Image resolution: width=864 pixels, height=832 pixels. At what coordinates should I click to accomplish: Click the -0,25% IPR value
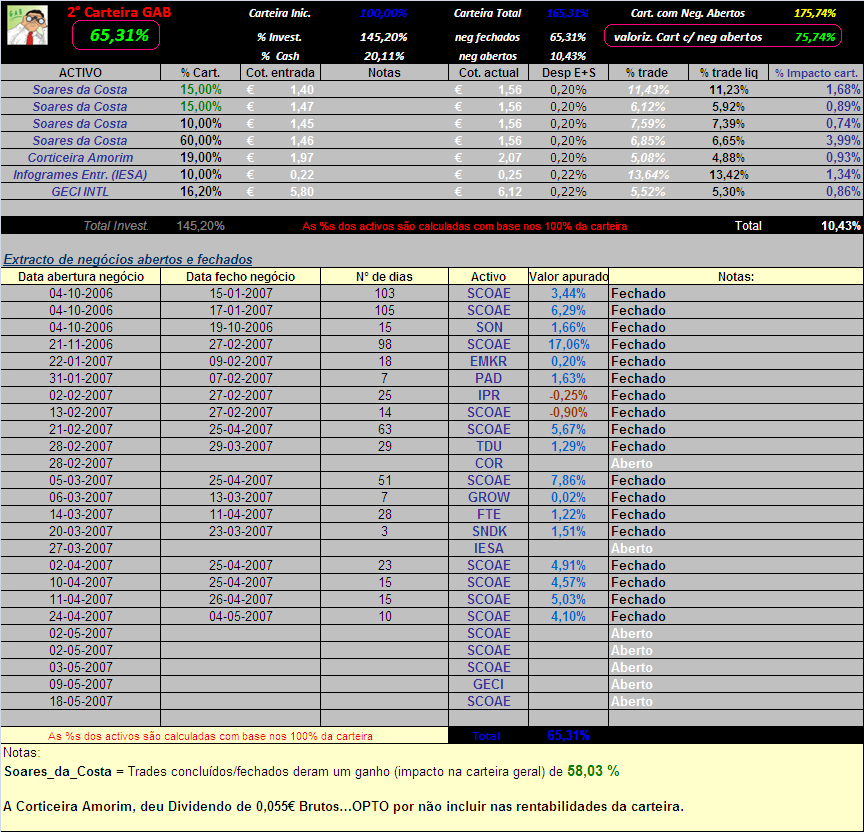(x=569, y=396)
